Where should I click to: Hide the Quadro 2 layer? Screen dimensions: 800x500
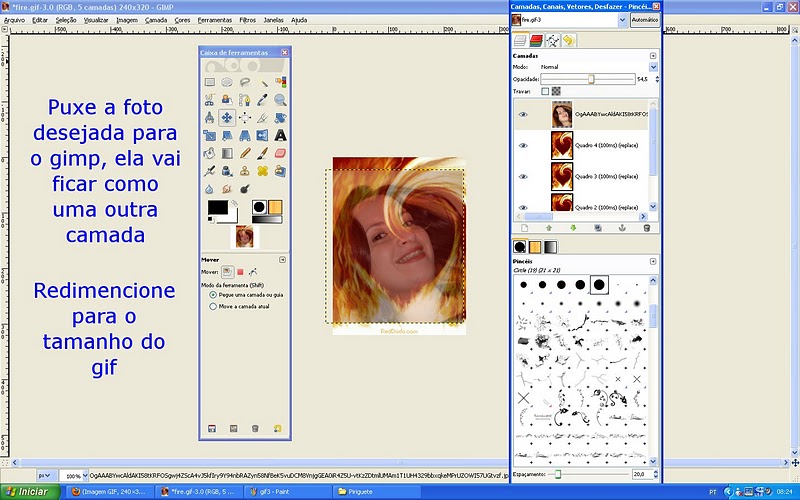tap(523, 207)
